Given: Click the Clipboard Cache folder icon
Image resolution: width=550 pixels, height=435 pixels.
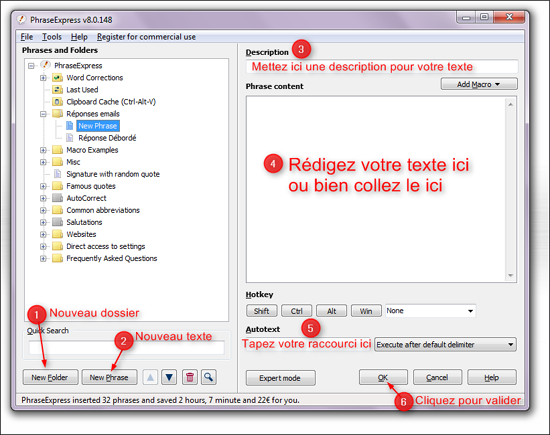Looking at the screenshot, I should pos(57,102).
